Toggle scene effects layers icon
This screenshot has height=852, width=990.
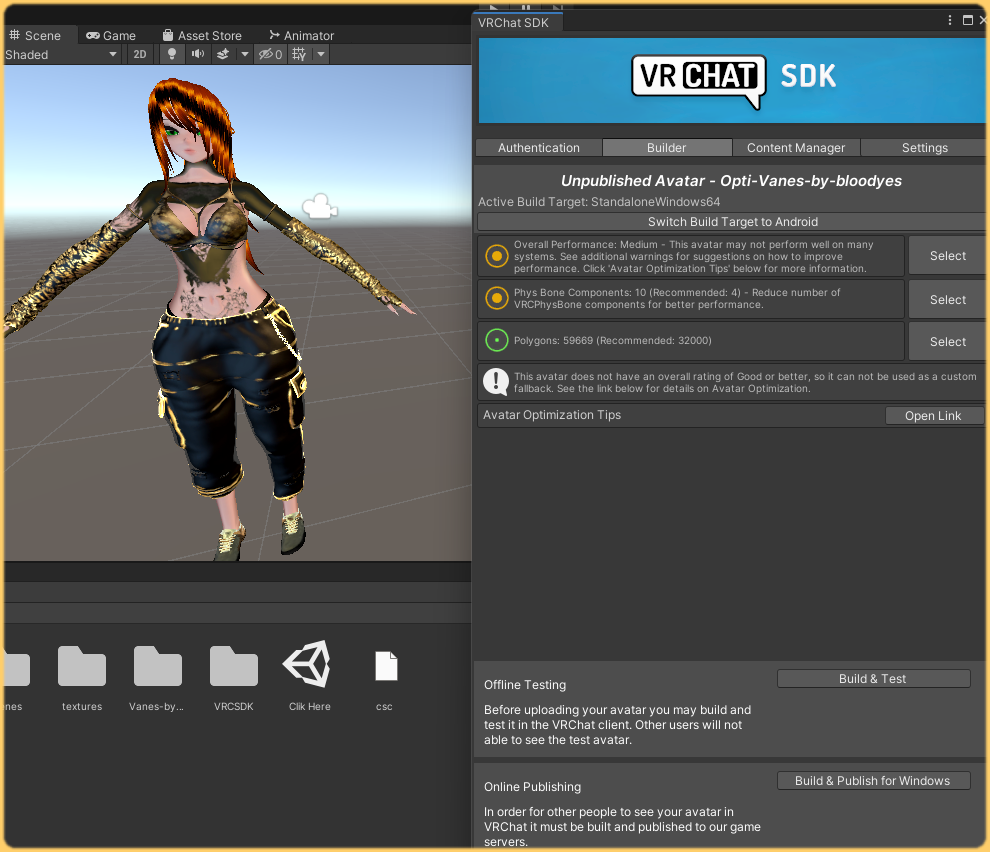(223, 54)
